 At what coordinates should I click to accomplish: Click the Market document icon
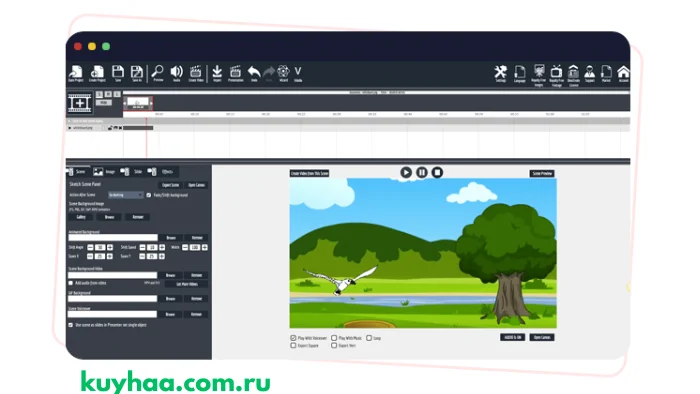(x=606, y=74)
